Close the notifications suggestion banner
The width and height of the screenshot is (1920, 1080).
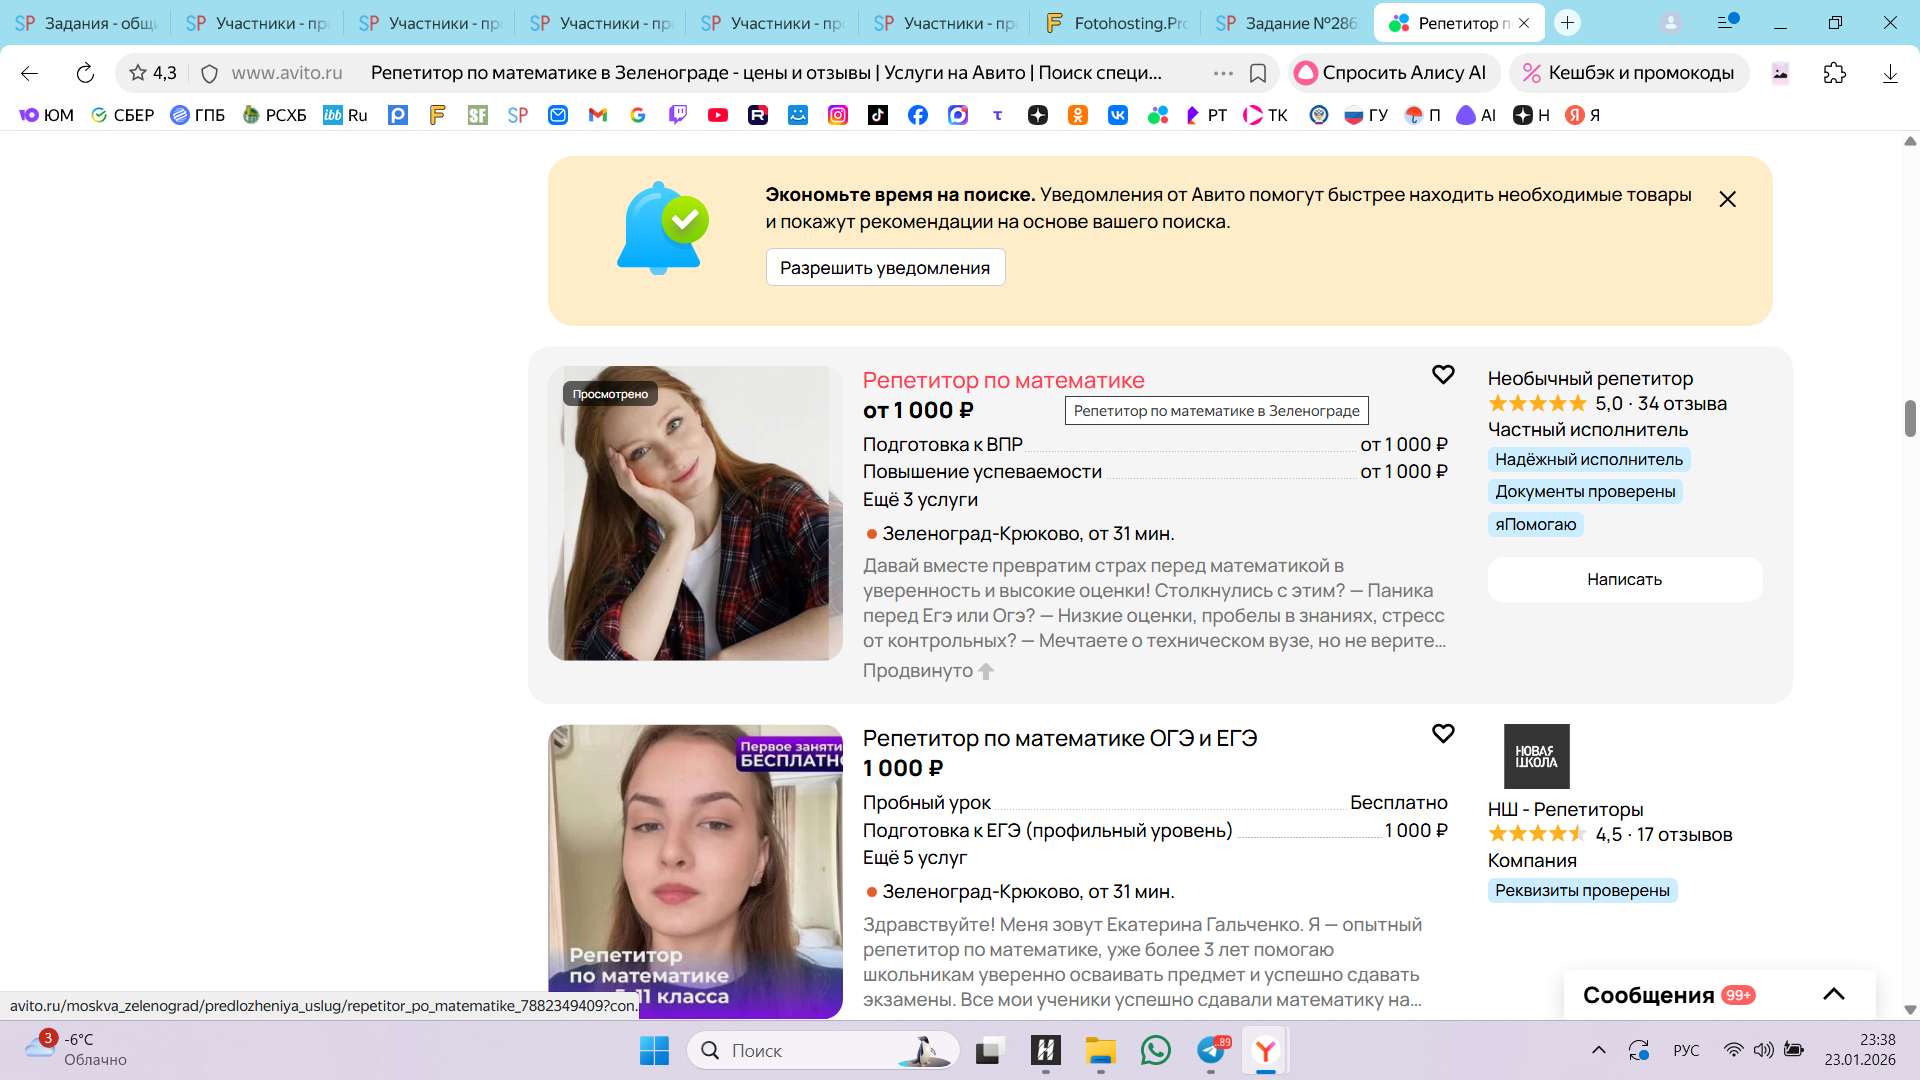pos(1727,199)
